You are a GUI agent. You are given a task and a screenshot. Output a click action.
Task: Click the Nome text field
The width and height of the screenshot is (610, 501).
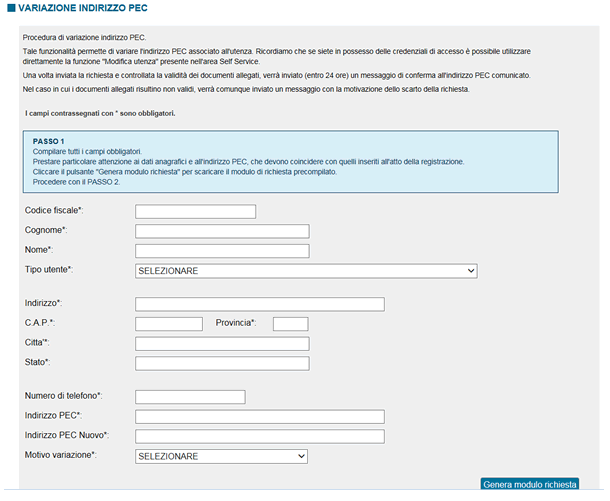pos(222,251)
